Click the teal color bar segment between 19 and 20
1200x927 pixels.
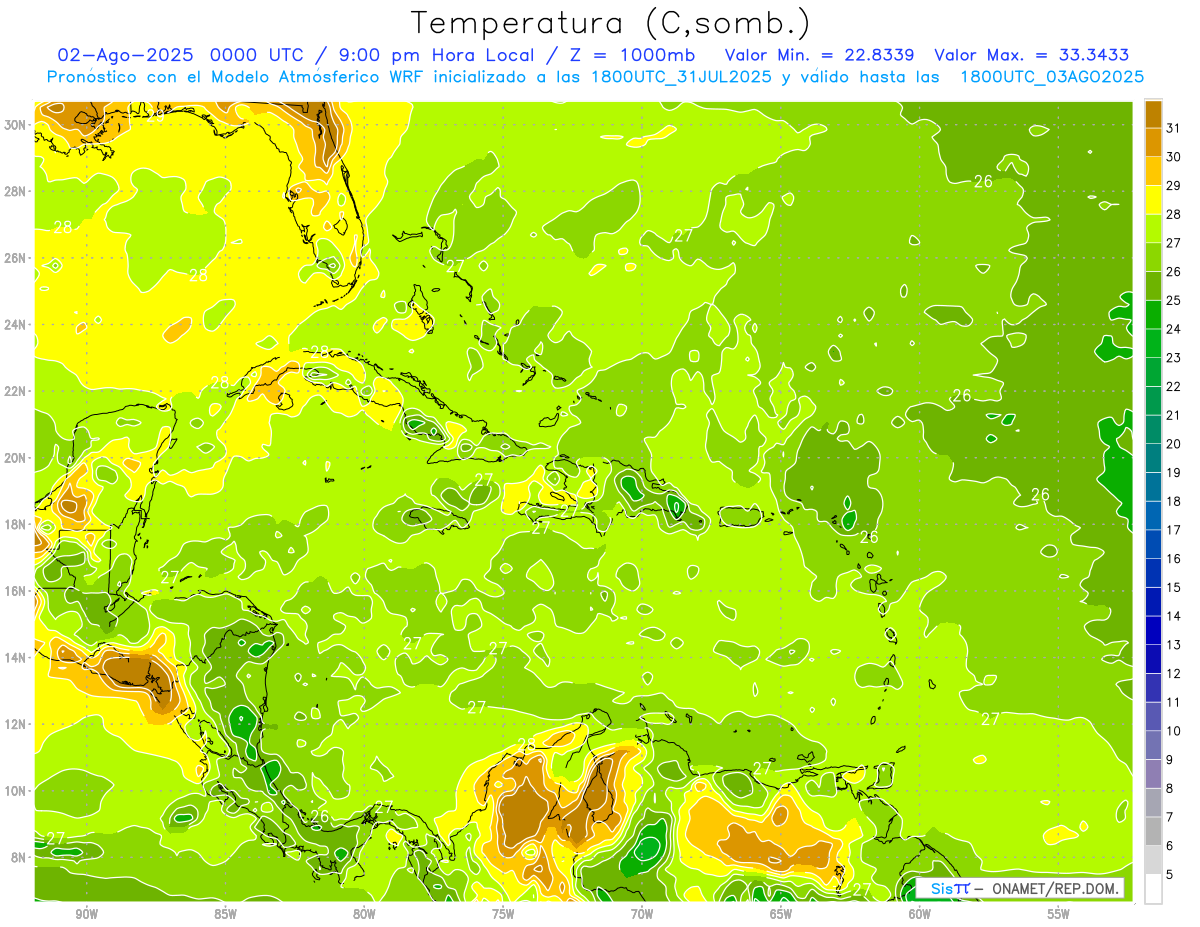tap(1153, 458)
